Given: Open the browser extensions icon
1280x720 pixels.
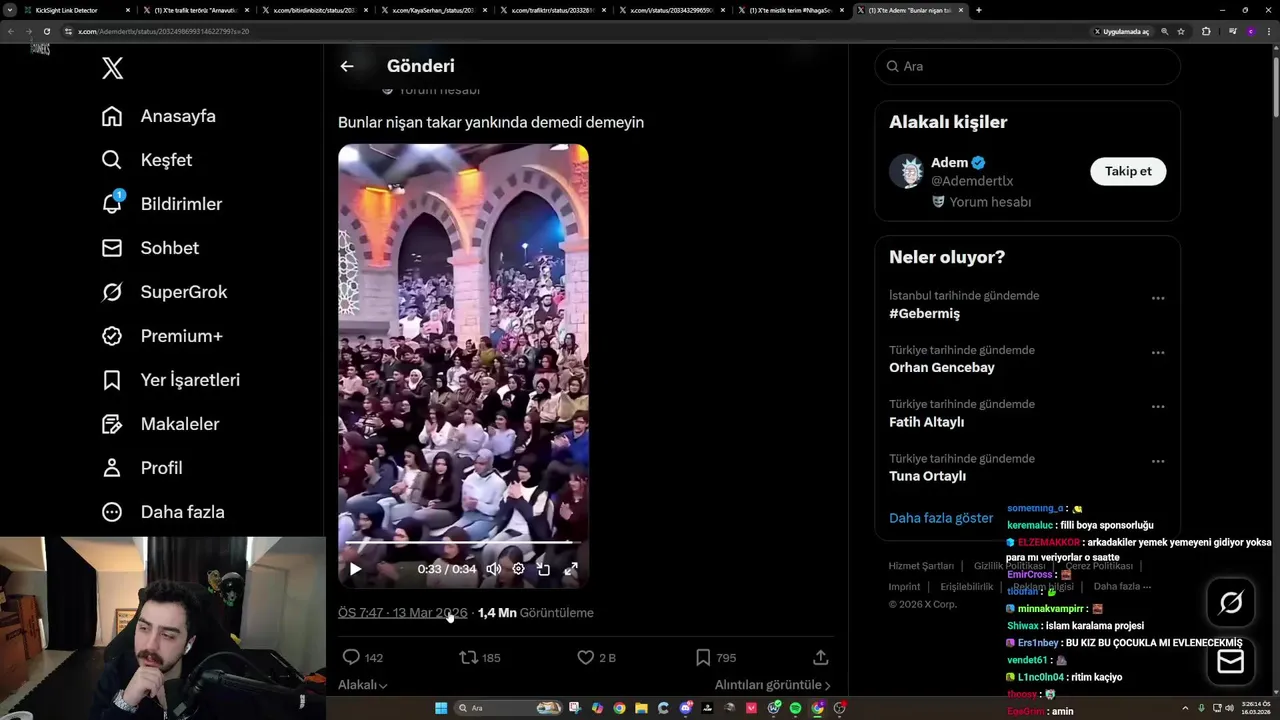Looking at the screenshot, I should (x=1206, y=31).
